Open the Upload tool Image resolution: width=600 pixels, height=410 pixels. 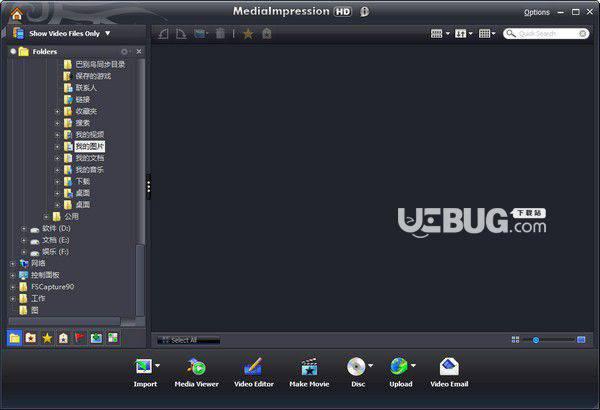point(401,373)
